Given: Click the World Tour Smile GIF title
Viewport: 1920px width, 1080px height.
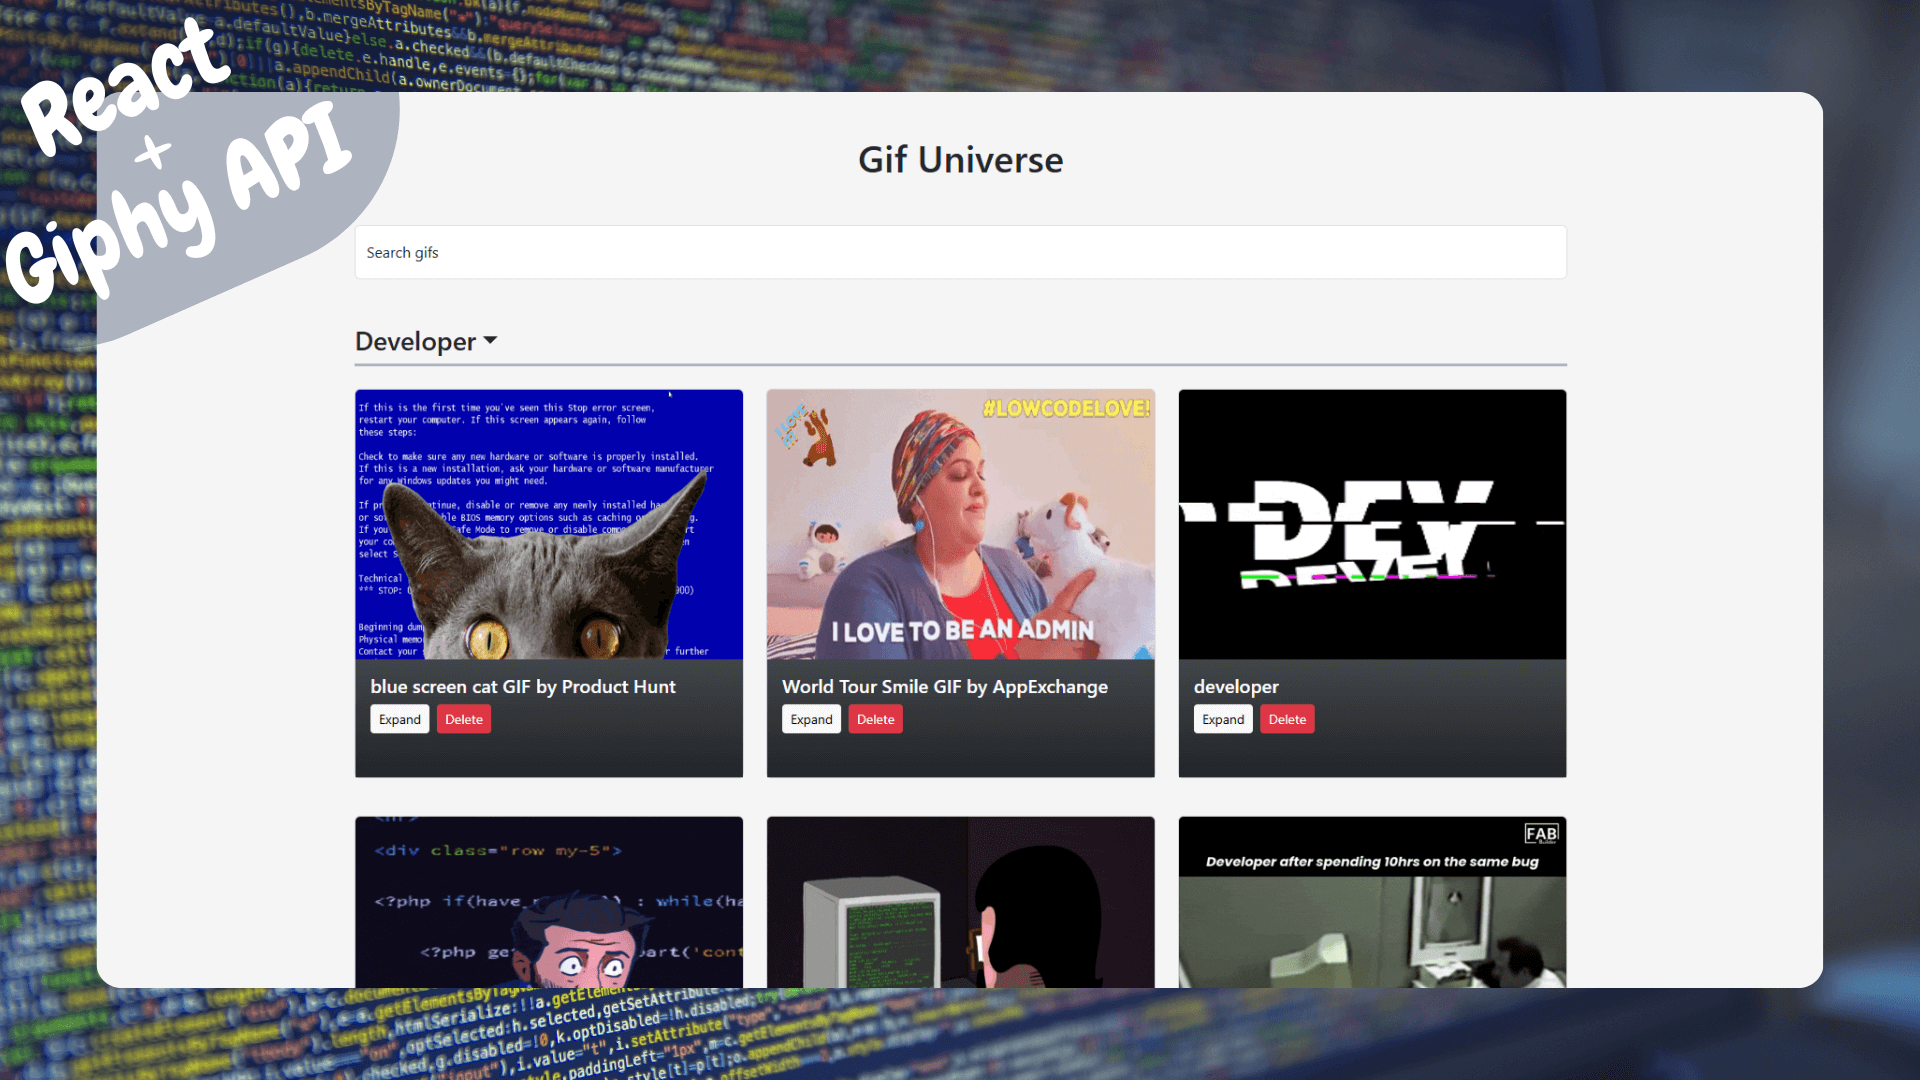Looking at the screenshot, I should click(944, 687).
